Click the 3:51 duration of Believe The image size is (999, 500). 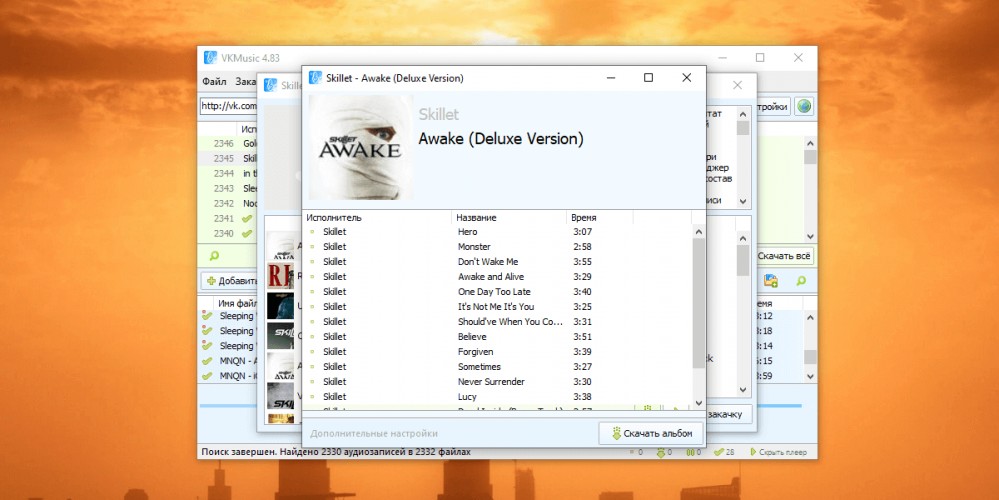pos(582,336)
